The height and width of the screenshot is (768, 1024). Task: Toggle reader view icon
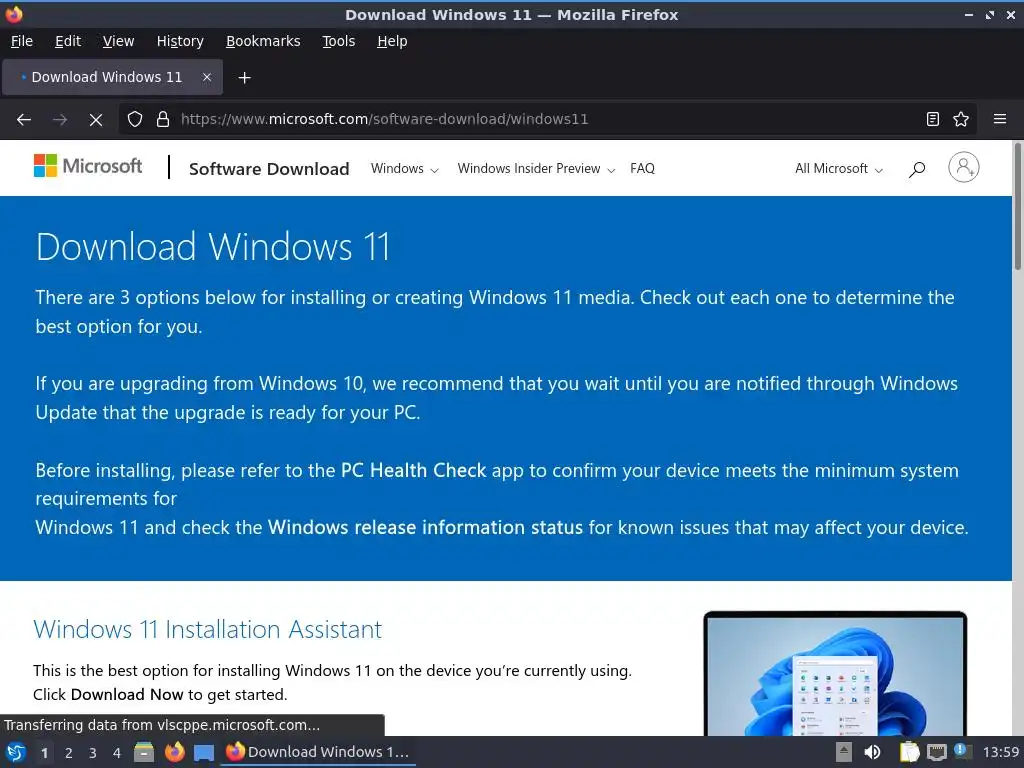(933, 119)
